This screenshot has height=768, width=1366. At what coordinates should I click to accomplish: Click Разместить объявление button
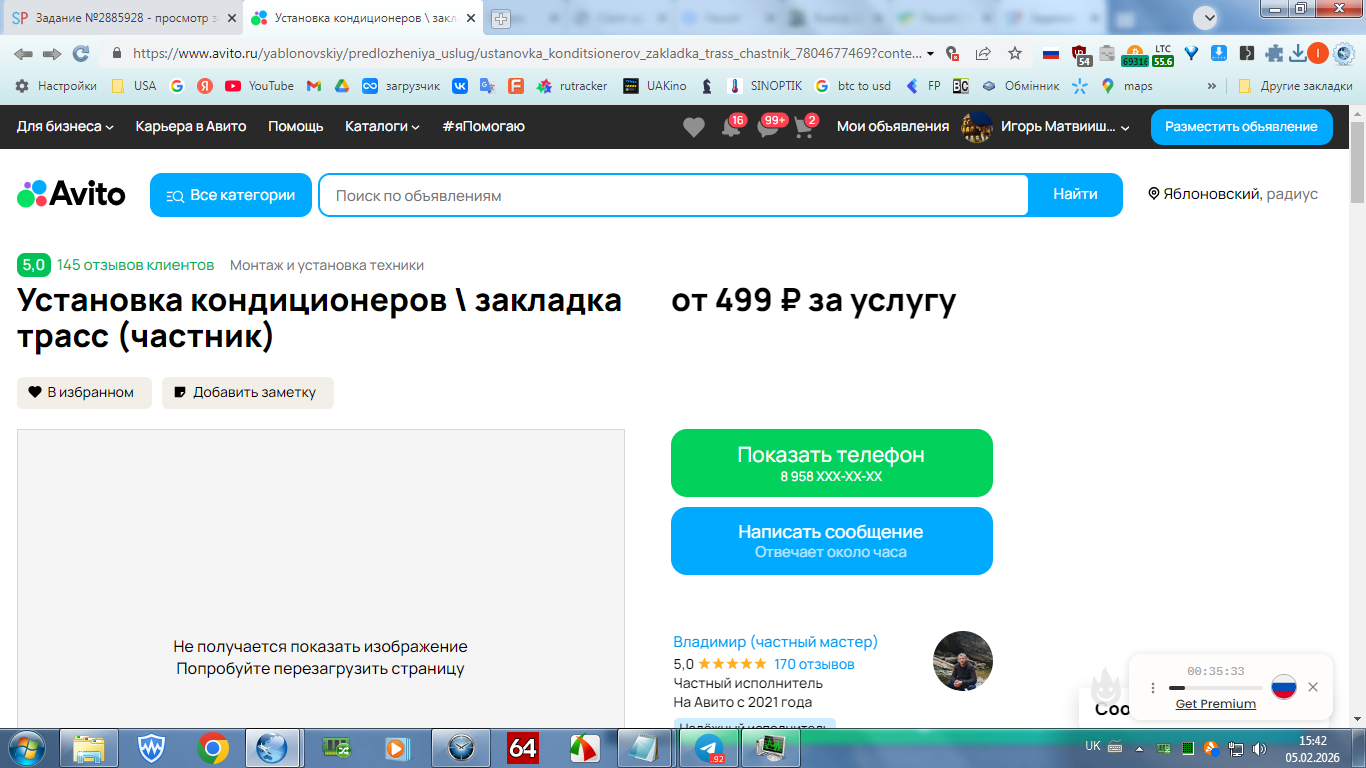point(1241,127)
